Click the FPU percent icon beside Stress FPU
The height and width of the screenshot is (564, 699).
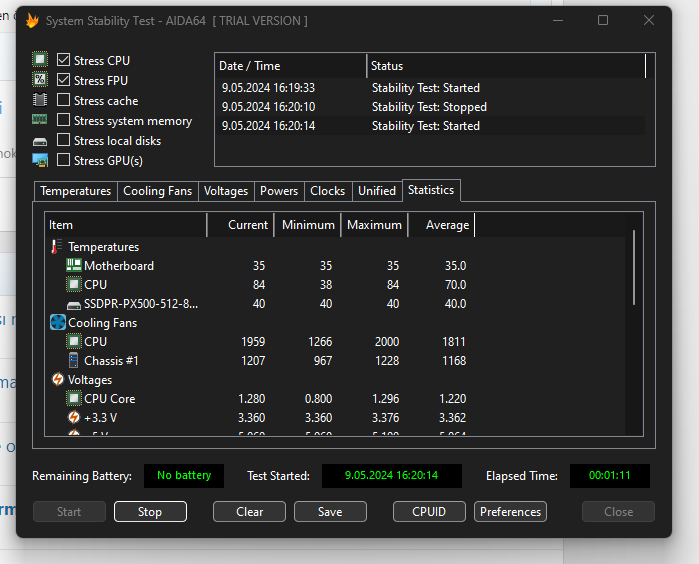(x=40, y=79)
